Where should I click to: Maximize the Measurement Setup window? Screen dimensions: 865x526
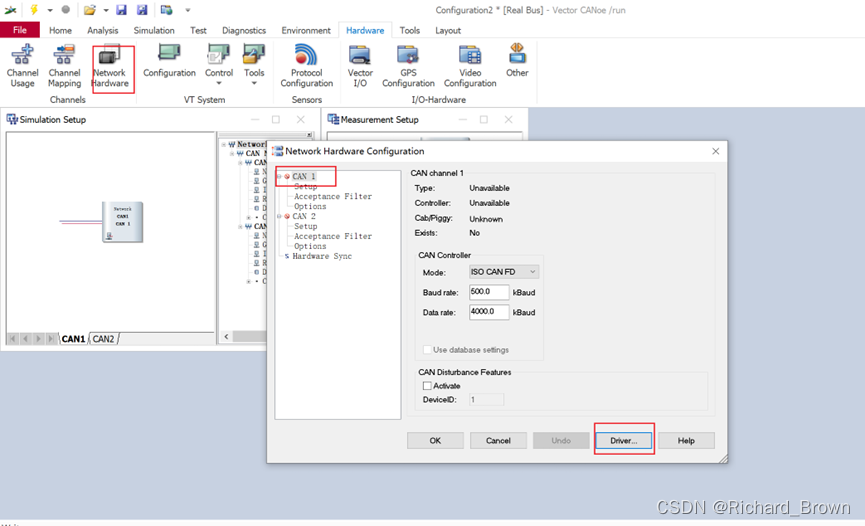tap(484, 119)
